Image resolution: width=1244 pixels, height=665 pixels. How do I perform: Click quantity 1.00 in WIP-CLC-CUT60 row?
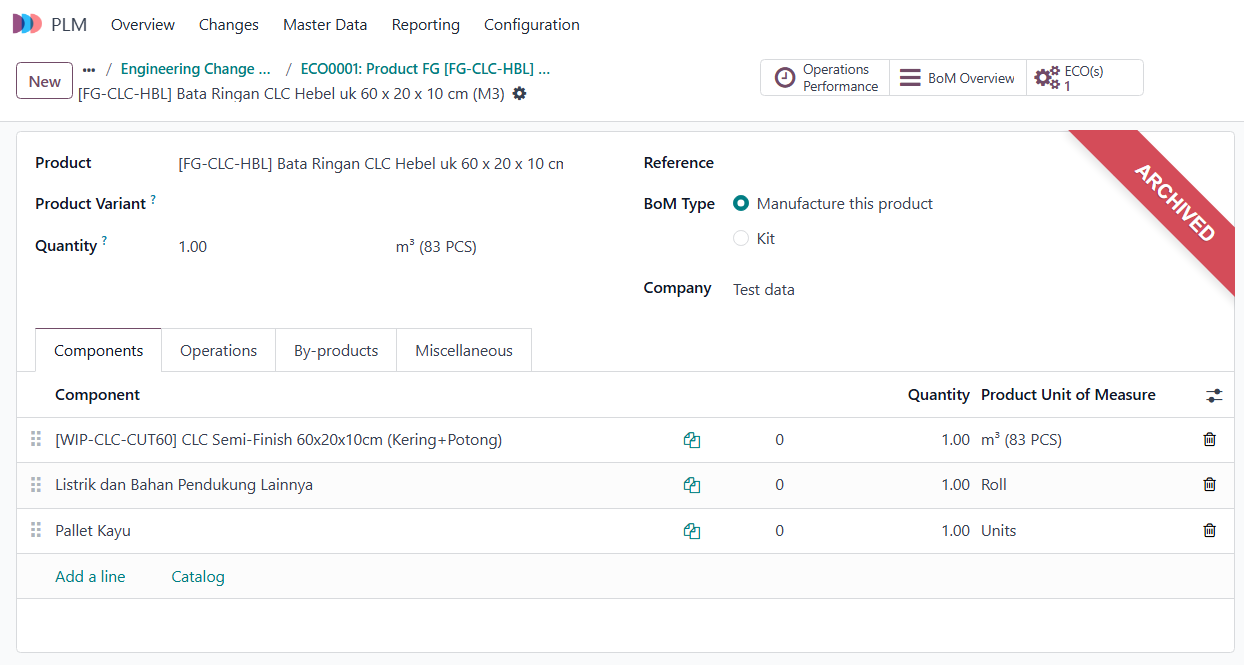[955, 440]
